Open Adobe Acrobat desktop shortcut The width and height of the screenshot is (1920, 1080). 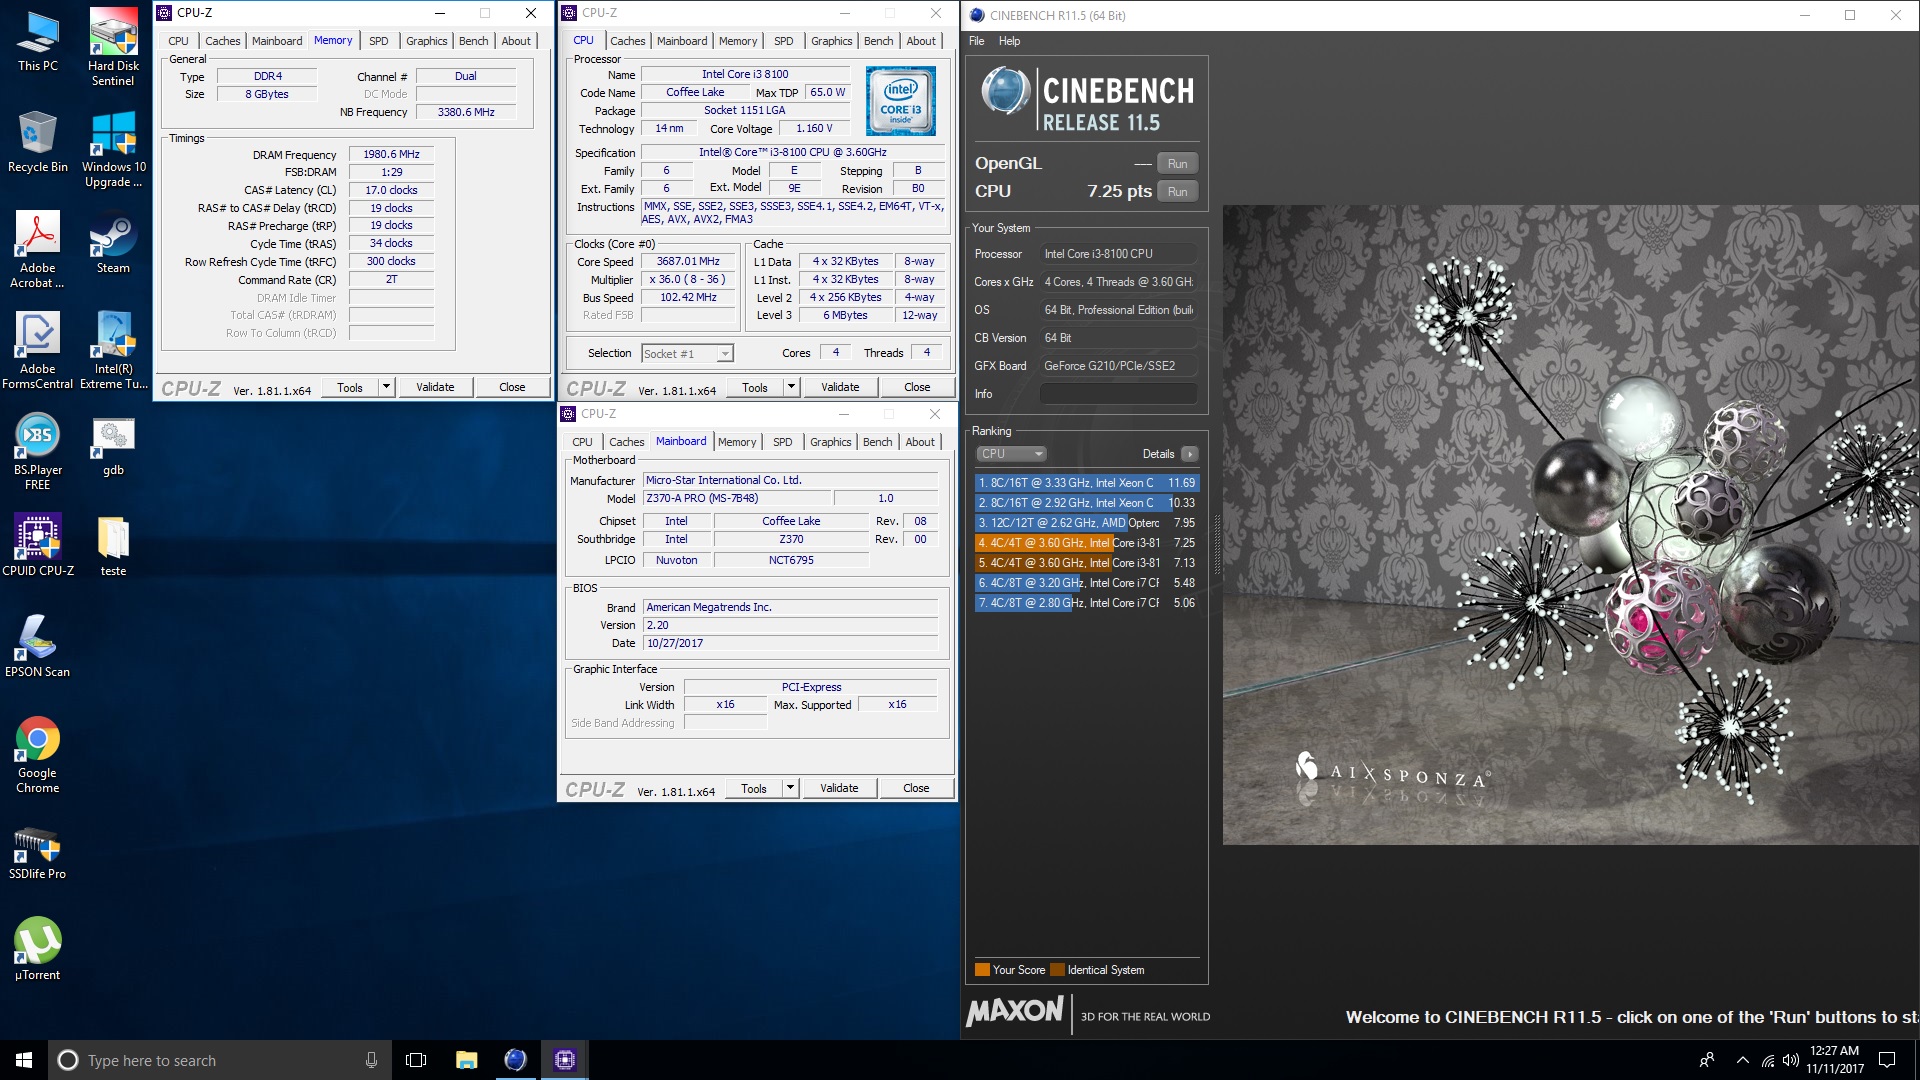pyautogui.click(x=38, y=250)
